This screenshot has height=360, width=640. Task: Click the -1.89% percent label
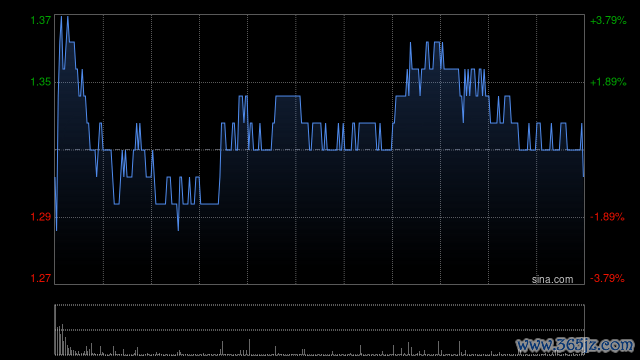607,217
